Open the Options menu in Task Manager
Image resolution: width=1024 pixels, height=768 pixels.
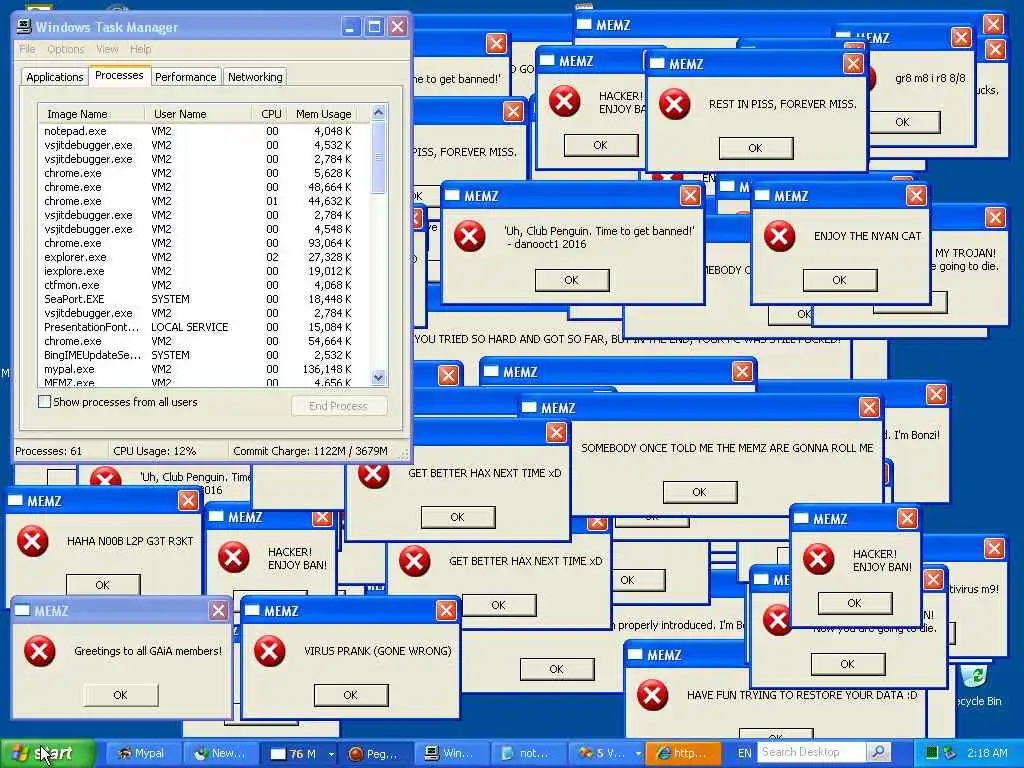click(65, 49)
